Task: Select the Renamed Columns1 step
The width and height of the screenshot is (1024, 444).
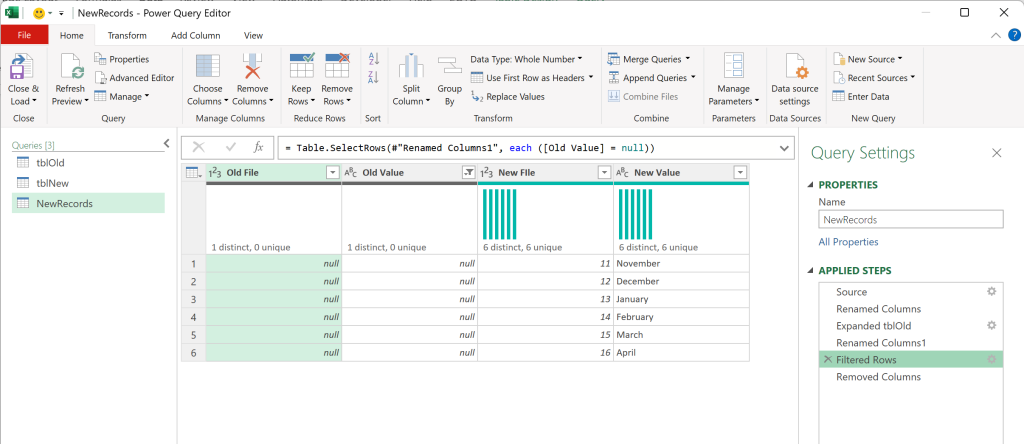Action: [910, 343]
